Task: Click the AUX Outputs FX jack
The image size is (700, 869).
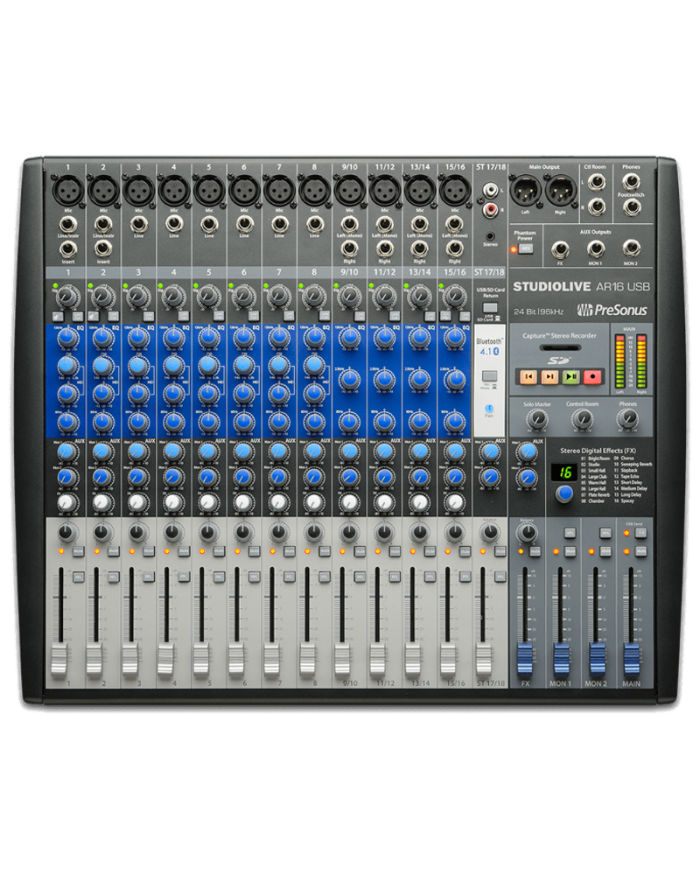Action: click(x=560, y=249)
